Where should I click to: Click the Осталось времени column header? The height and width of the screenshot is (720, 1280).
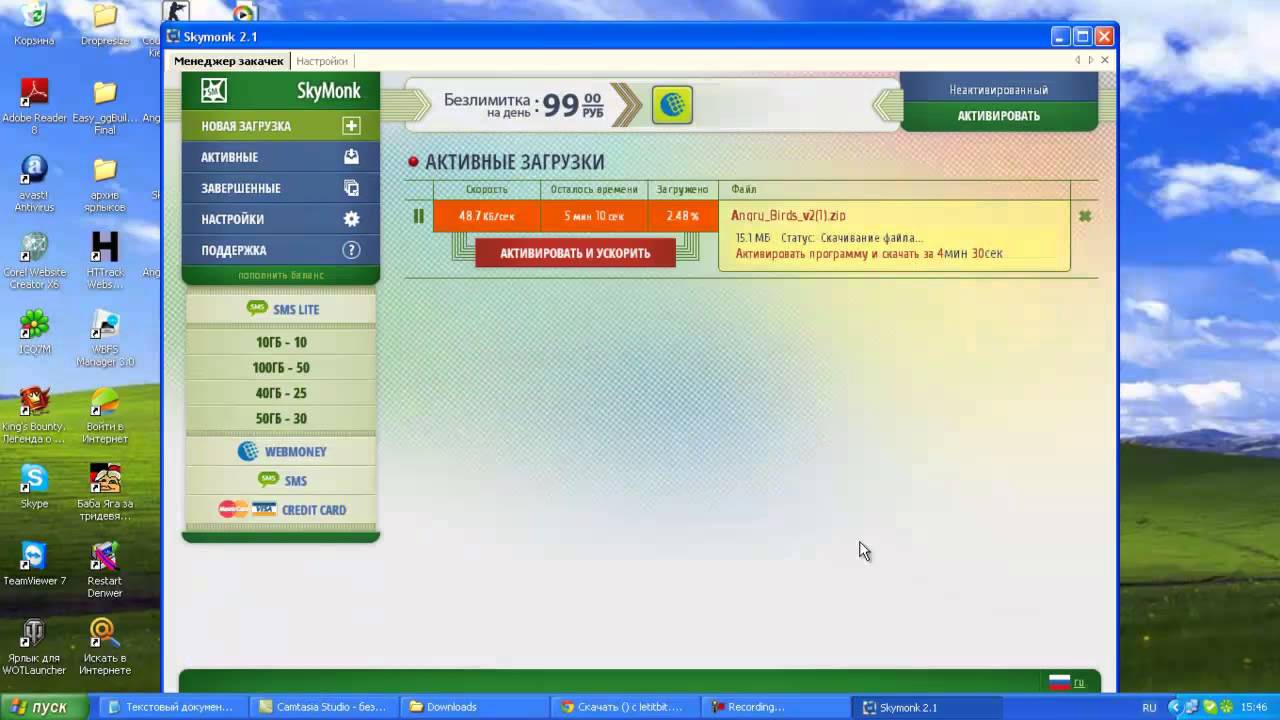coord(594,189)
